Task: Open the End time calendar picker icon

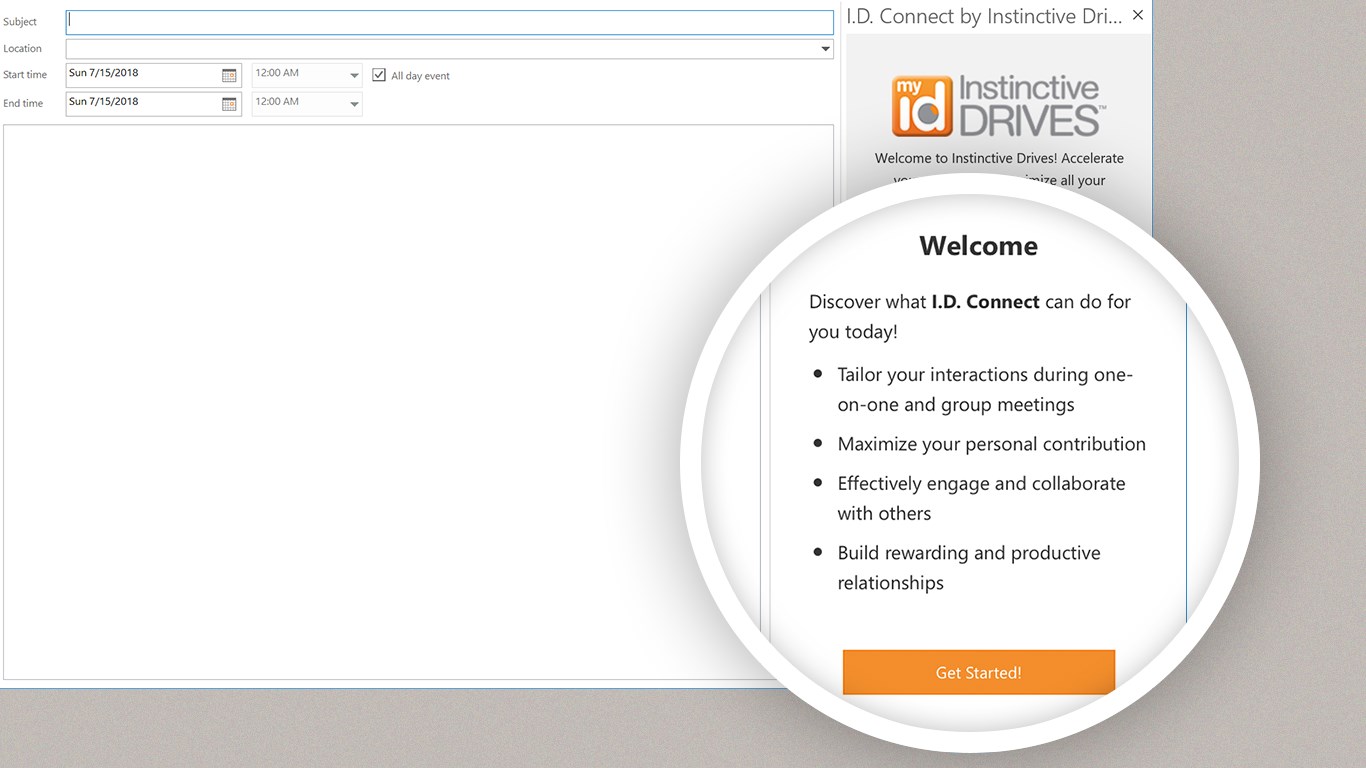Action: tap(229, 104)
